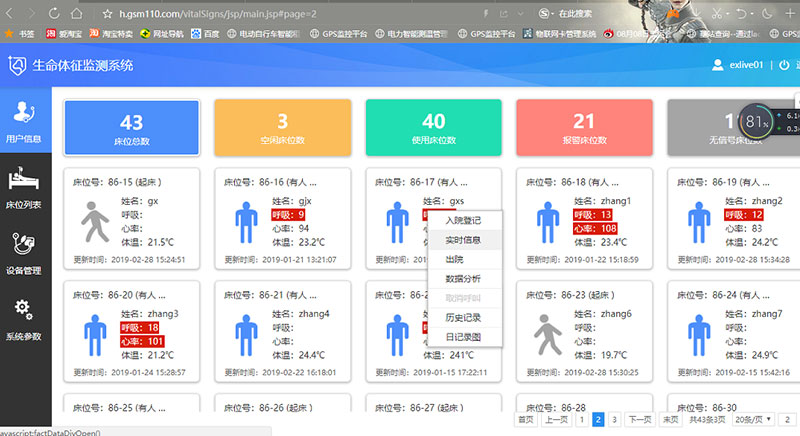Click the exlive01 user avatar icon
800x436 pixels.
point(718,65)
